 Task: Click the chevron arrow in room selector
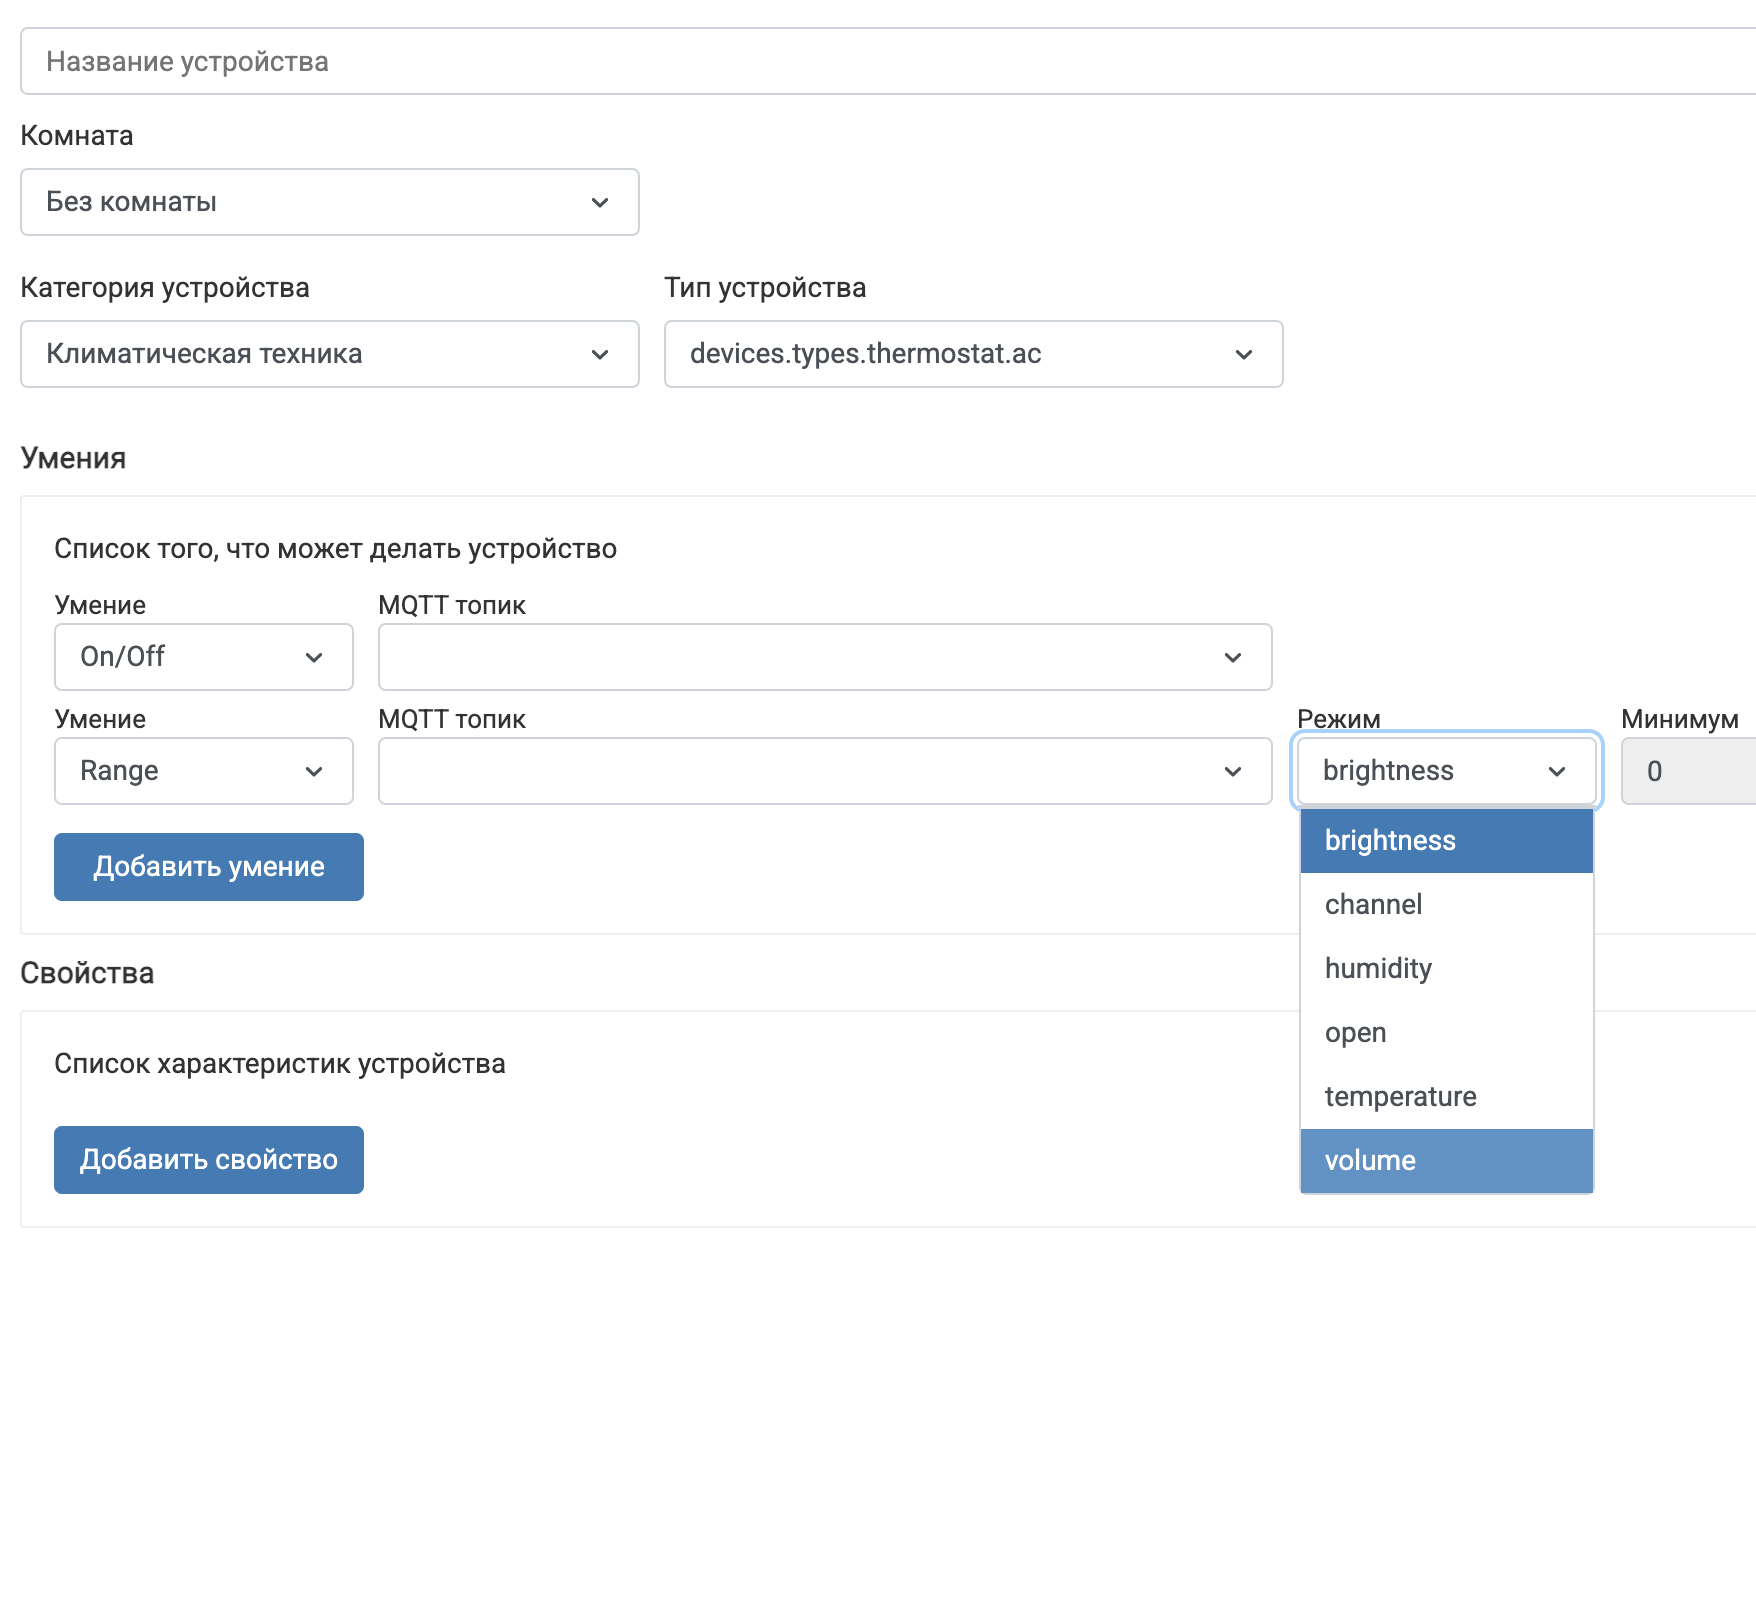pos(600,203)
